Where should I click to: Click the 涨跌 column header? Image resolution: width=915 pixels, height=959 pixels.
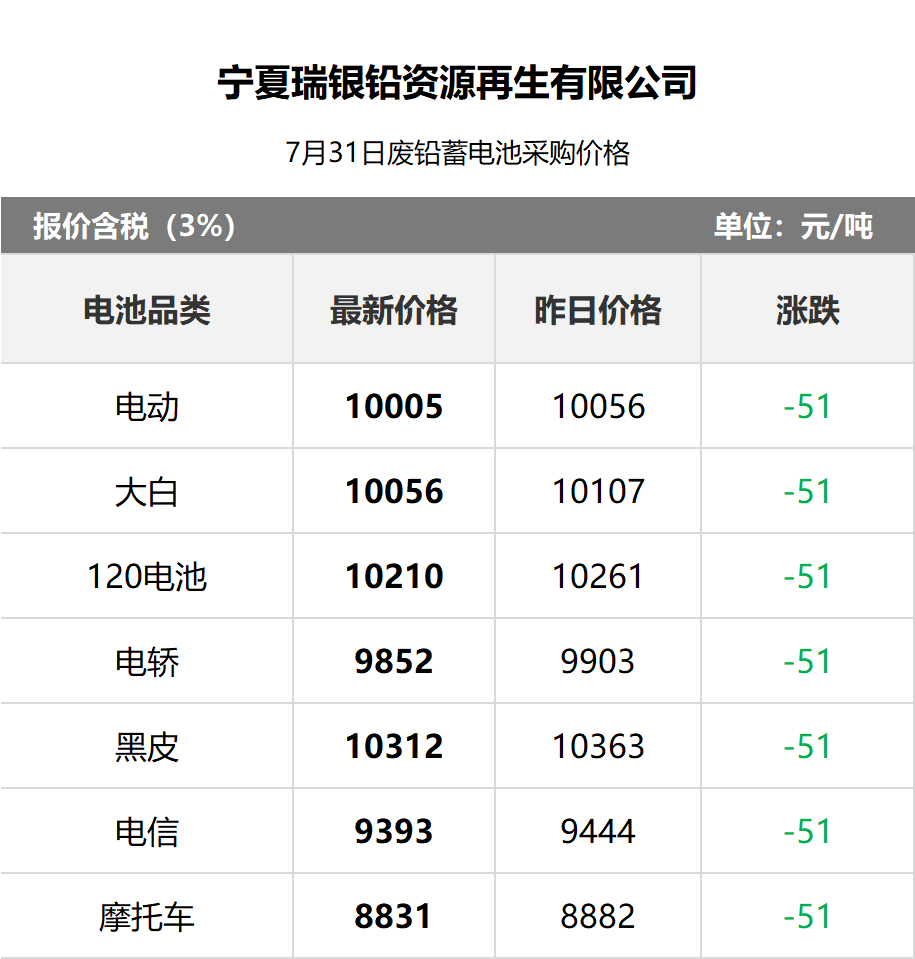coord(808,310)
